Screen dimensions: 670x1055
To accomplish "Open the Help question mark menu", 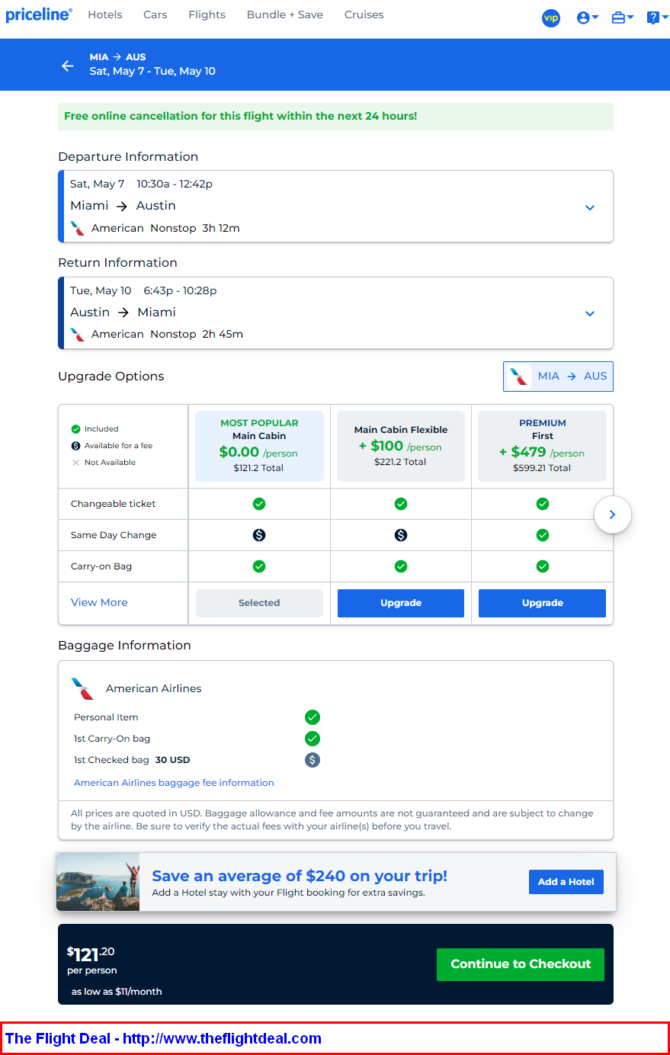I will tap(657, 18).
